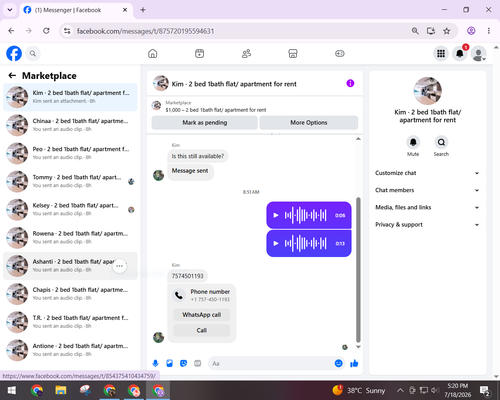The height and width of the screenshot is (400, 500).
Task: Click the 0:06 audio clip waveform
Action: click(x=305, y=215)
